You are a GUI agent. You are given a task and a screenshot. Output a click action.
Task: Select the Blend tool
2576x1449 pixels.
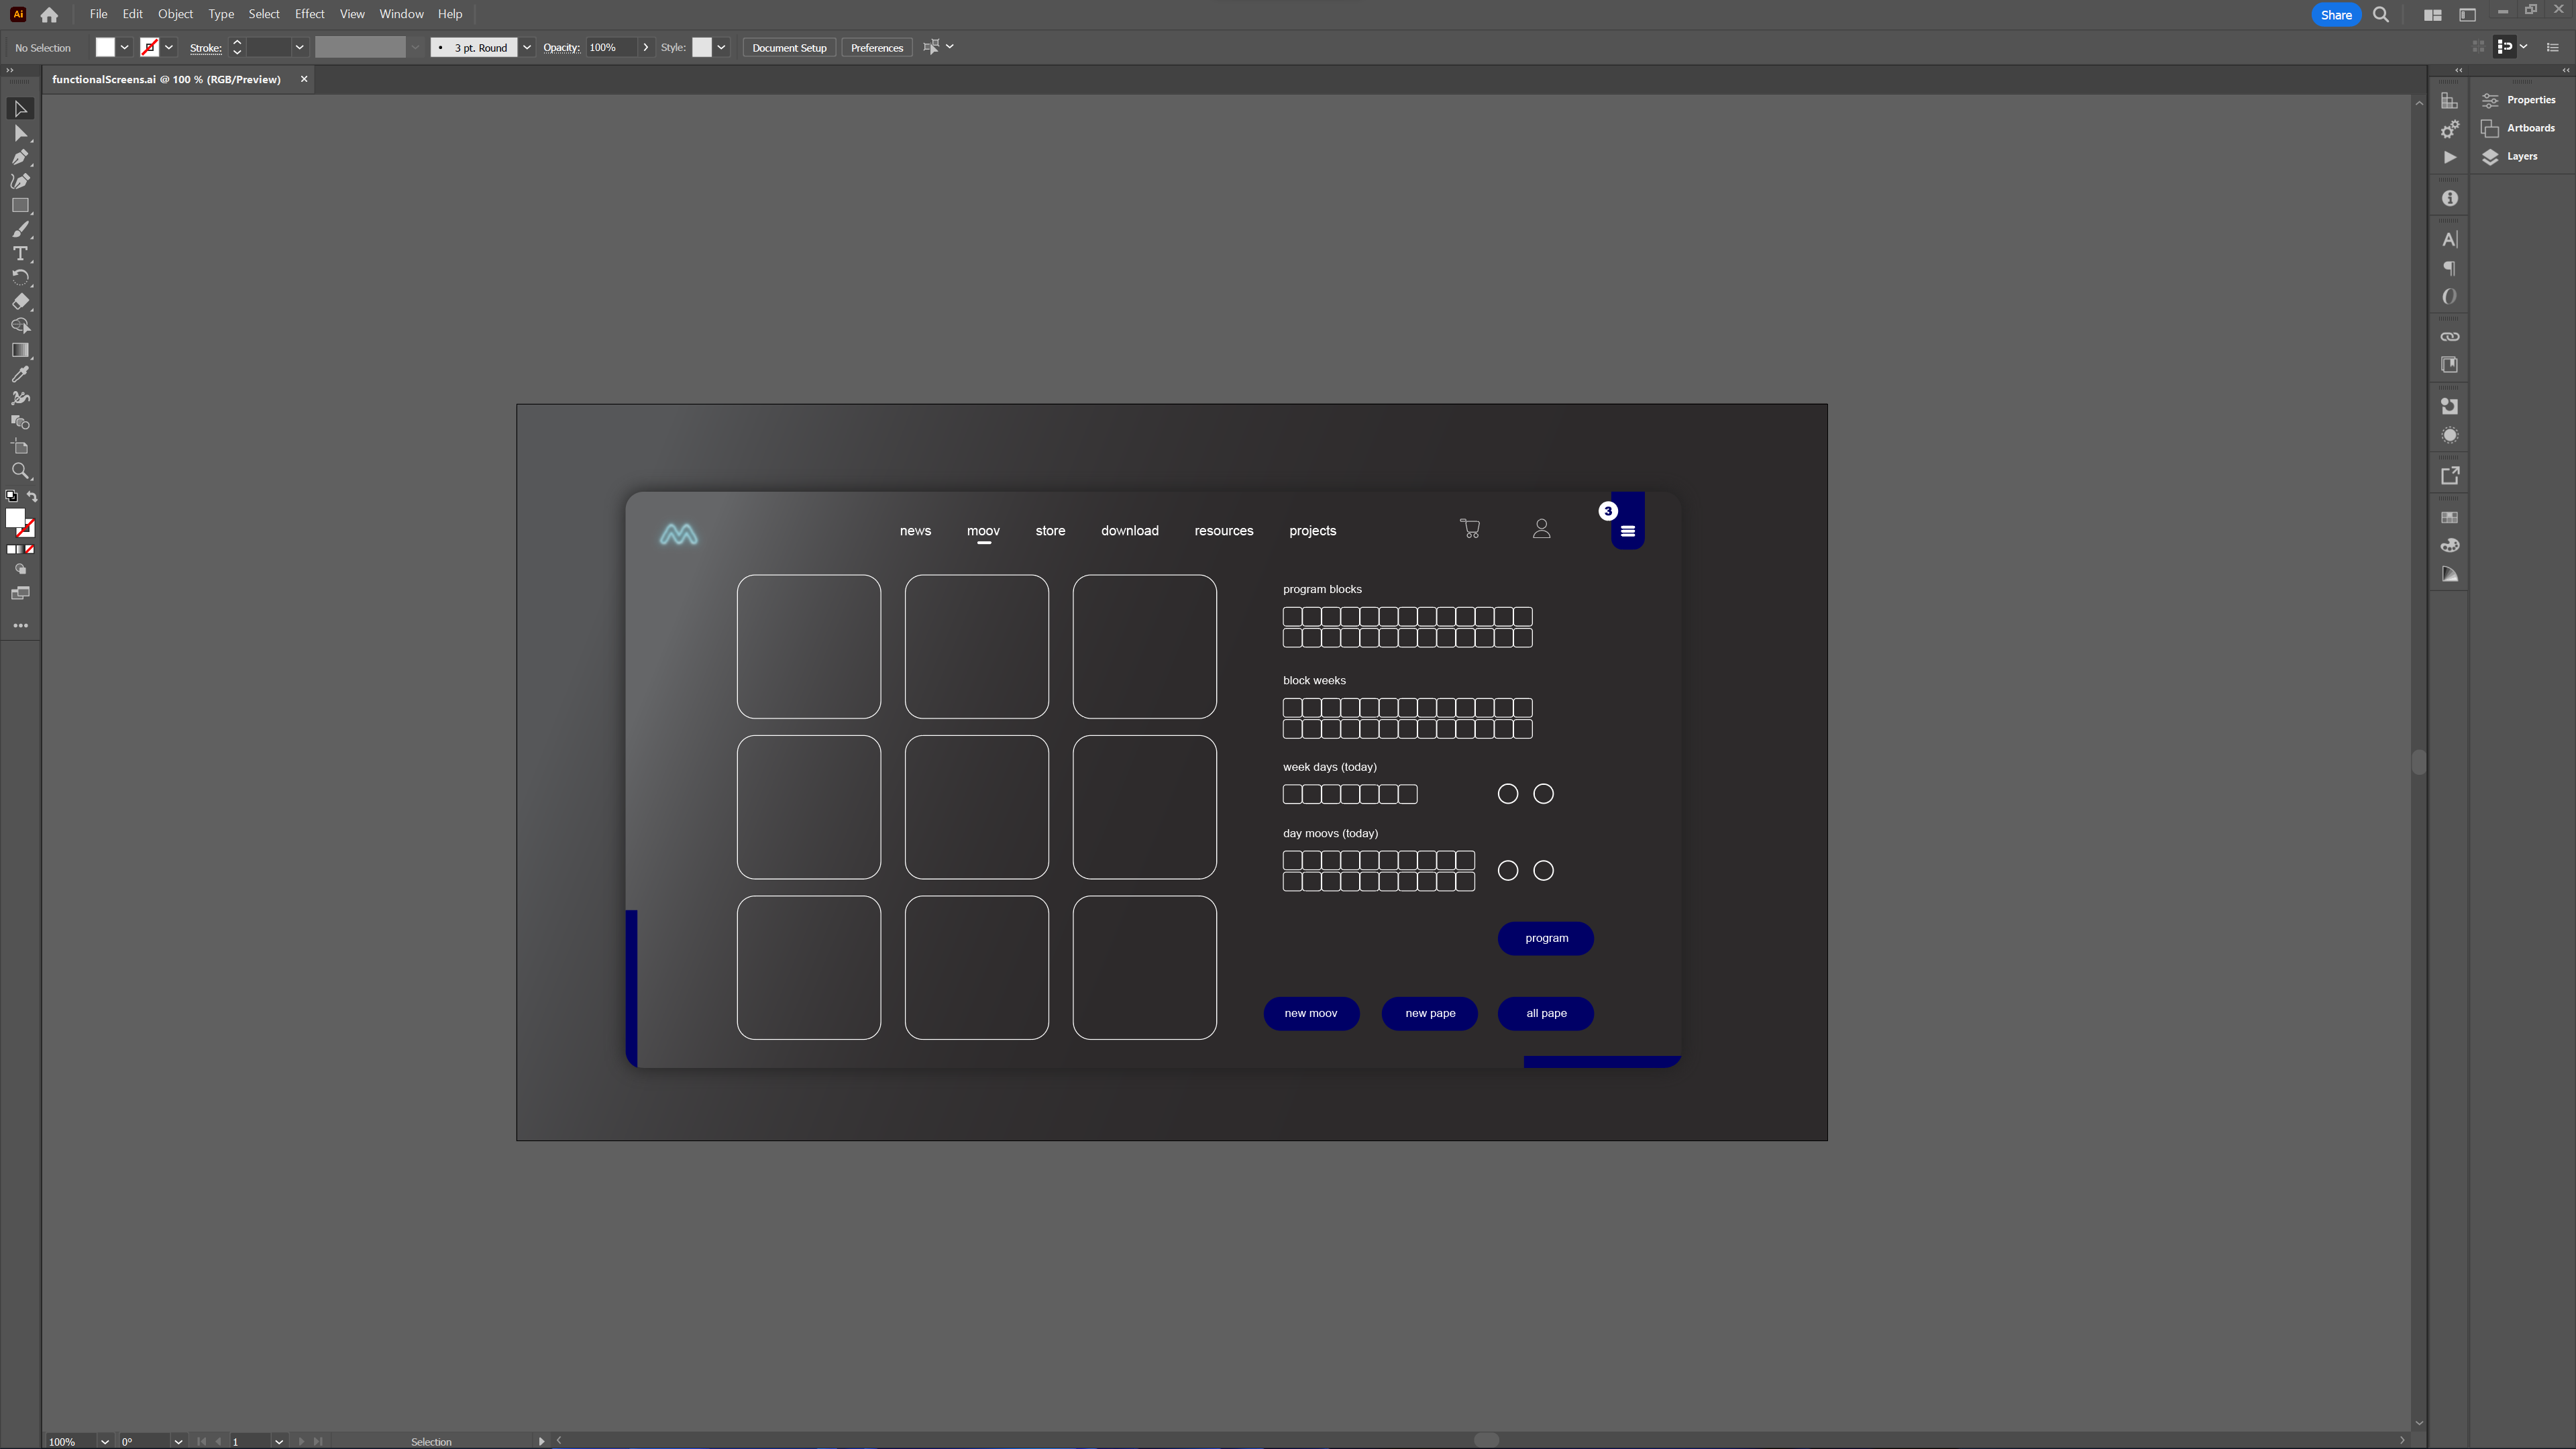pyautogui.click(x=20, y=422)
